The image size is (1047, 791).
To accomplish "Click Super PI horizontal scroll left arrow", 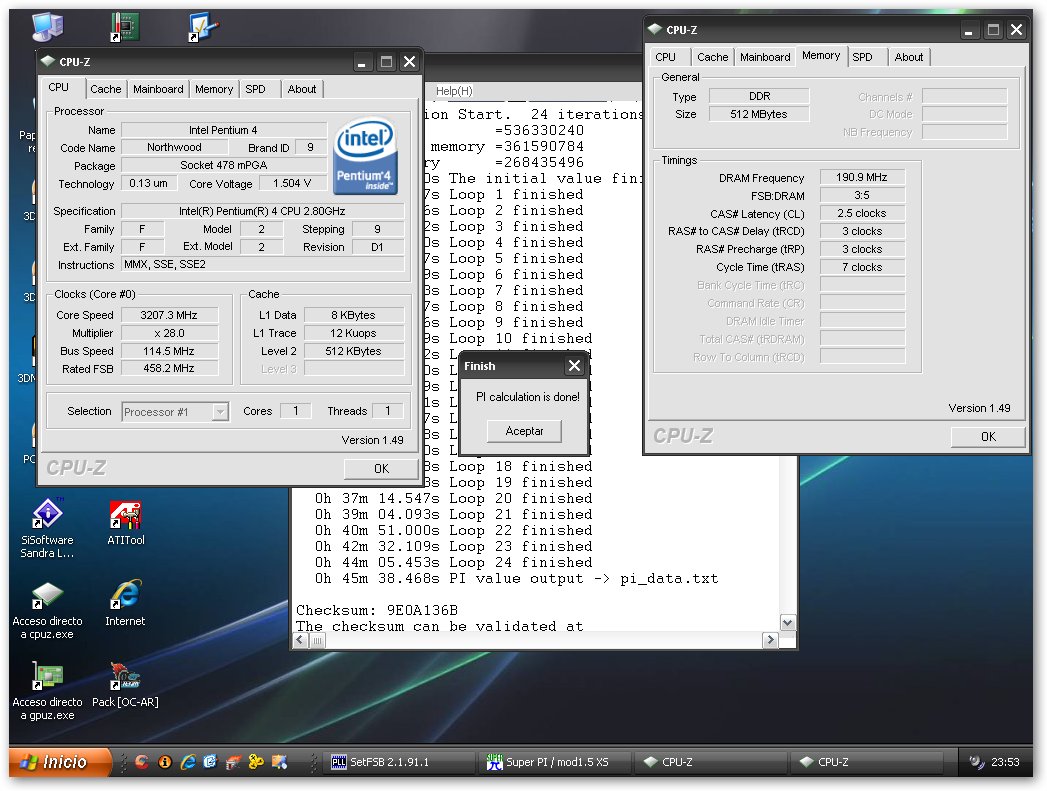I will [x=300, y=640].
